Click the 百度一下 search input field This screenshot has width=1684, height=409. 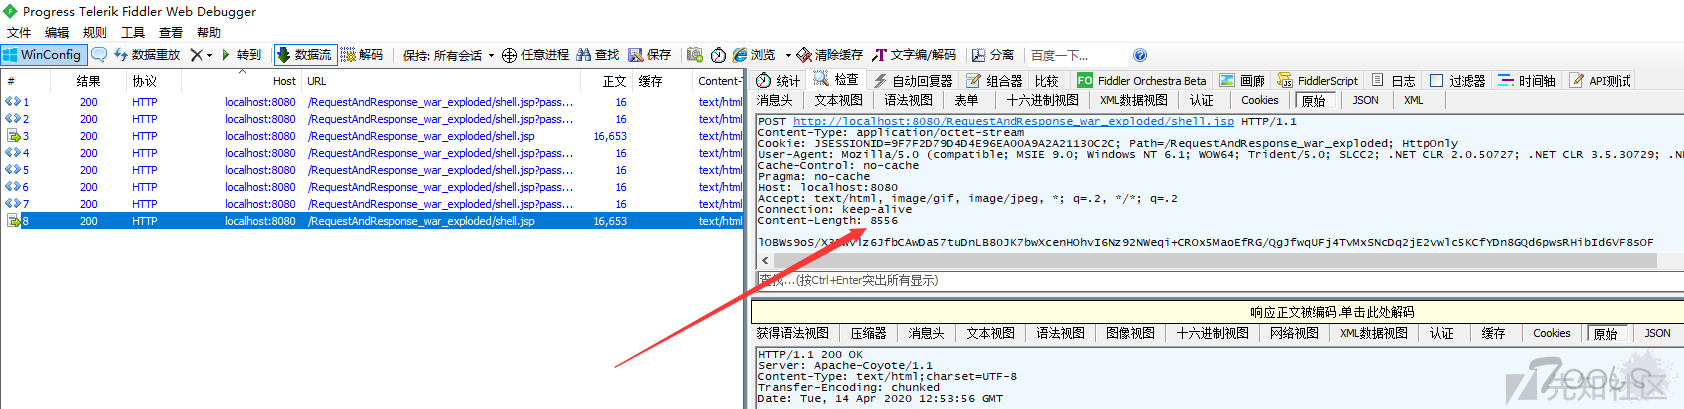point(1076,55)
